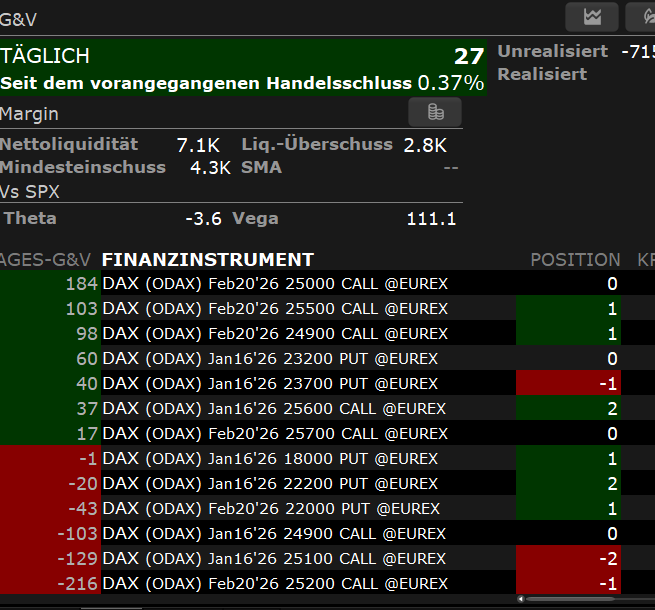
Task: Select DAX Feb20'26 25000 CALL row
Action: pyautogui.click(x=275, y=284)
